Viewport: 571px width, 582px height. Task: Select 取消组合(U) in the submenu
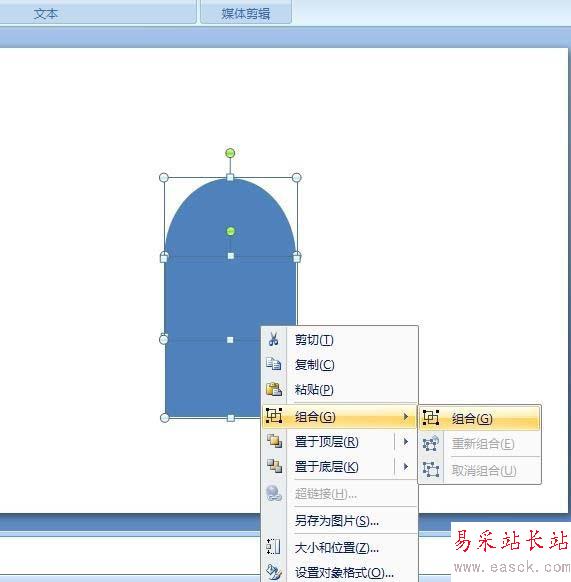(x=479, y=471)
